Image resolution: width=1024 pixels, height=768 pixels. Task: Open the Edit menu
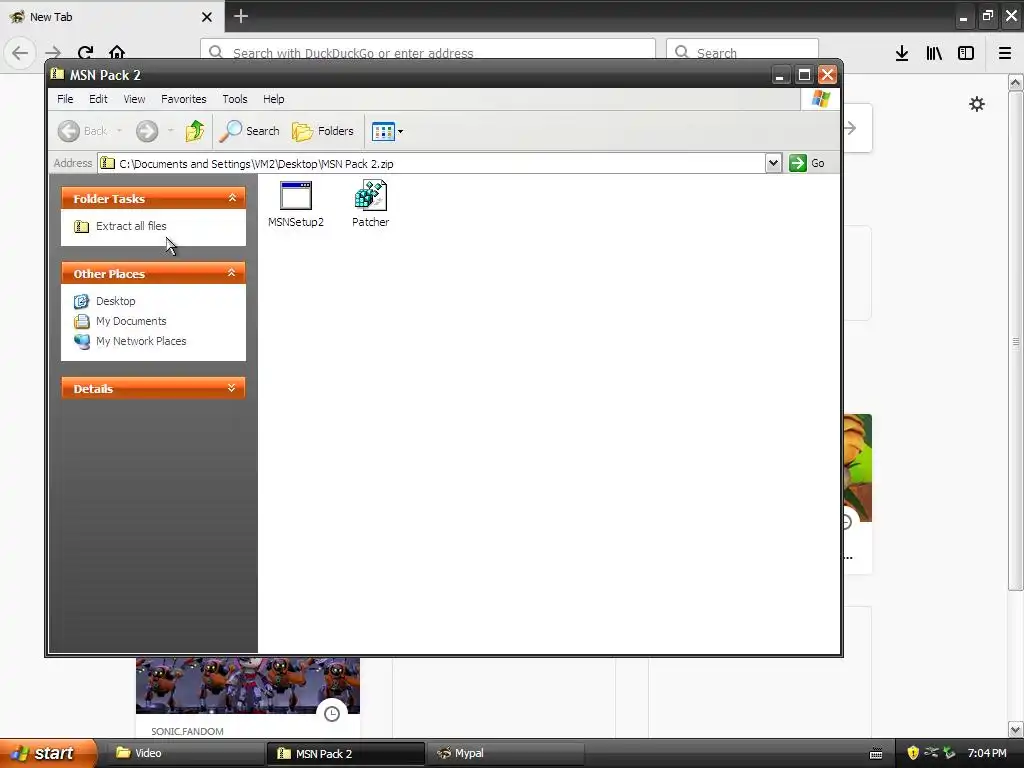[x=98, y=99]
